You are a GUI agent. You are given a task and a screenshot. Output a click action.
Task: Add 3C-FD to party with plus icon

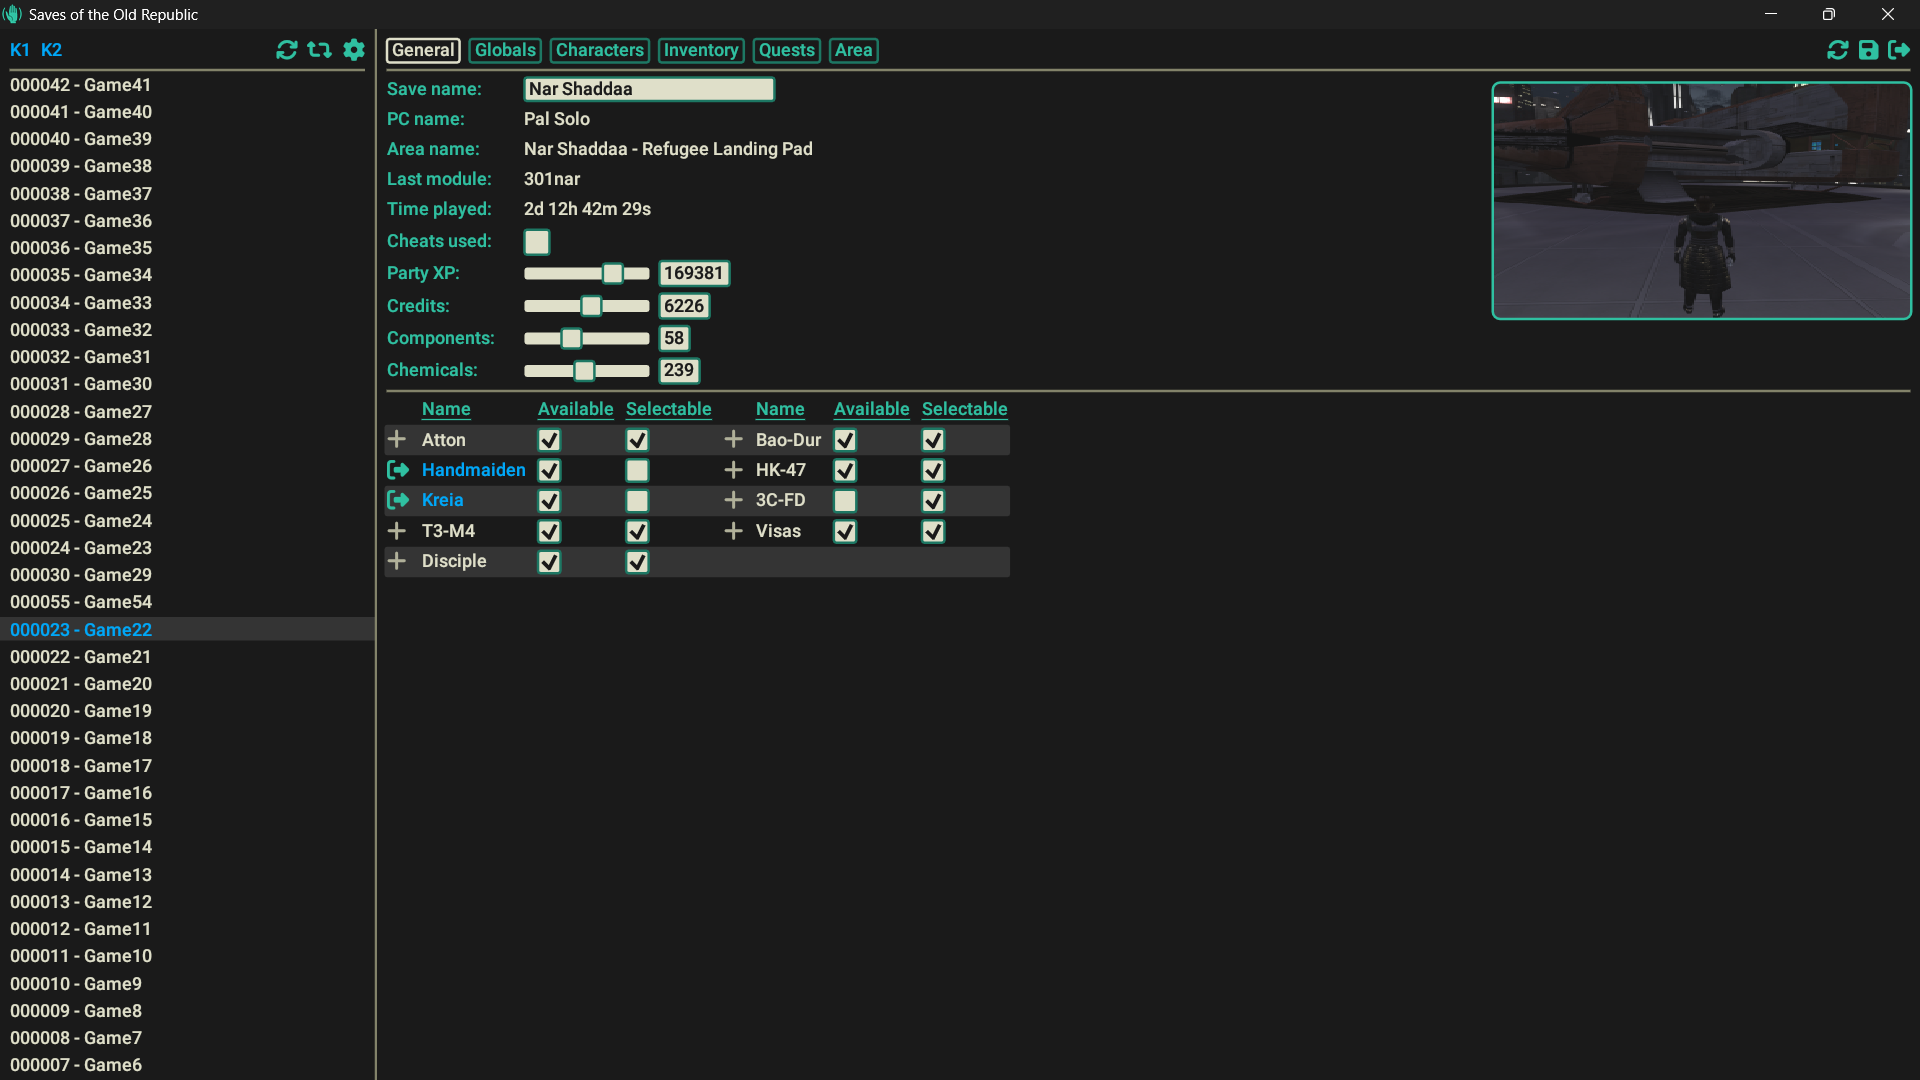coord(733,500)
